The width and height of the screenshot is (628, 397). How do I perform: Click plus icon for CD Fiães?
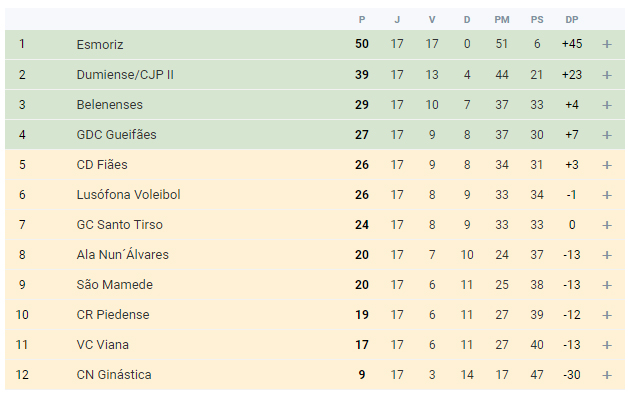(x=607, y=165)
